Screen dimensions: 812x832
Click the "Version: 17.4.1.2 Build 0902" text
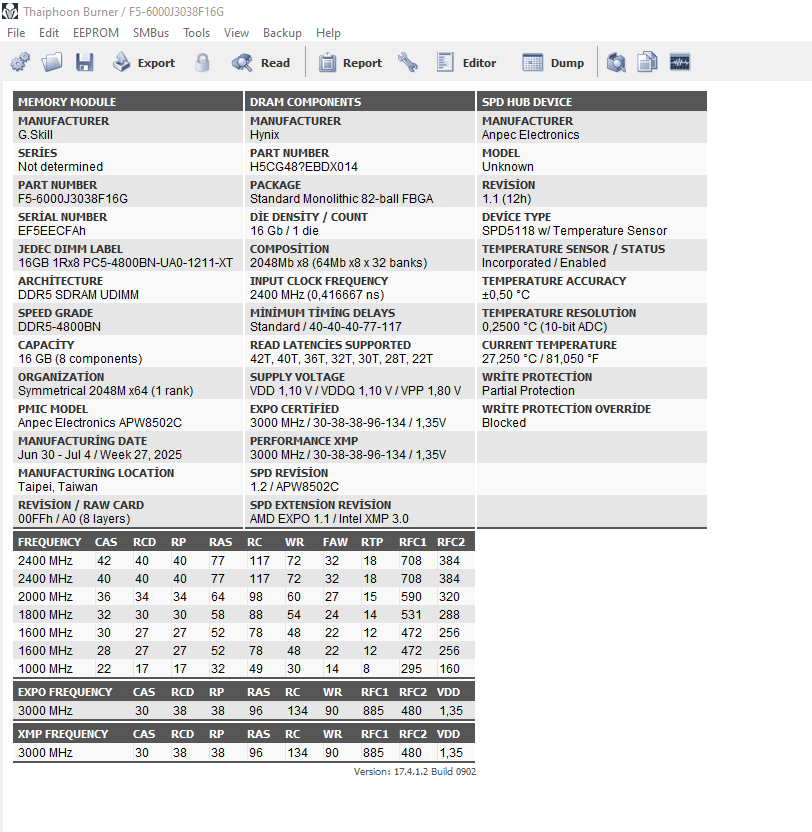coord(415,772)
